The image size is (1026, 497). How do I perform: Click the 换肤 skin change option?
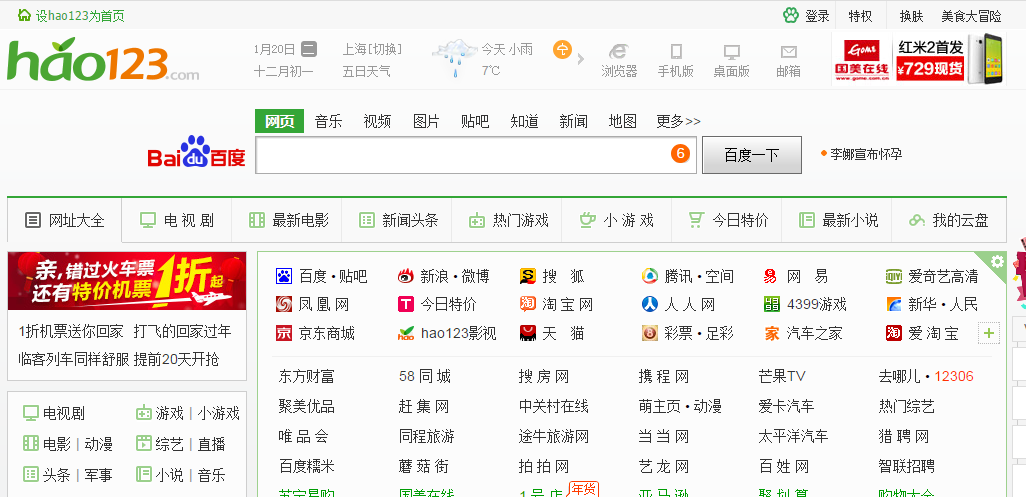tap(911, 16)
